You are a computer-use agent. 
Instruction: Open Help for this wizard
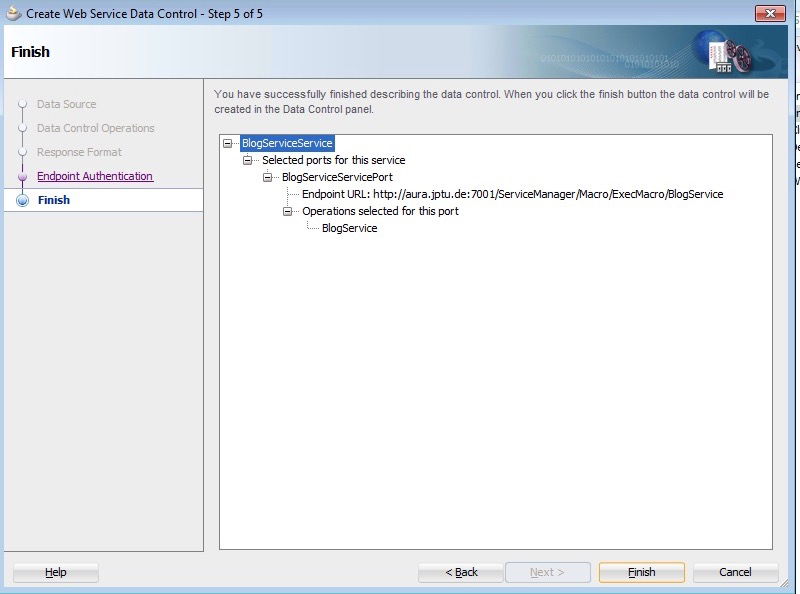click(56, 572)
